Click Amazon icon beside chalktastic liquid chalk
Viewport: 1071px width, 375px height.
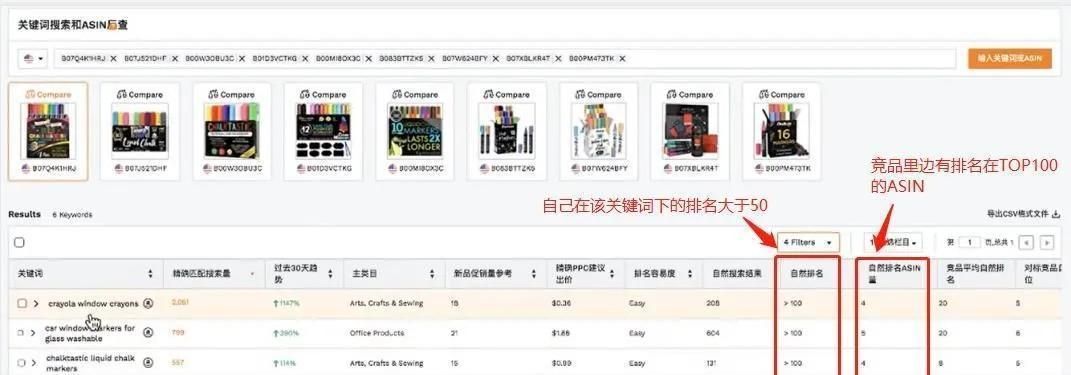tap(148, 363)
